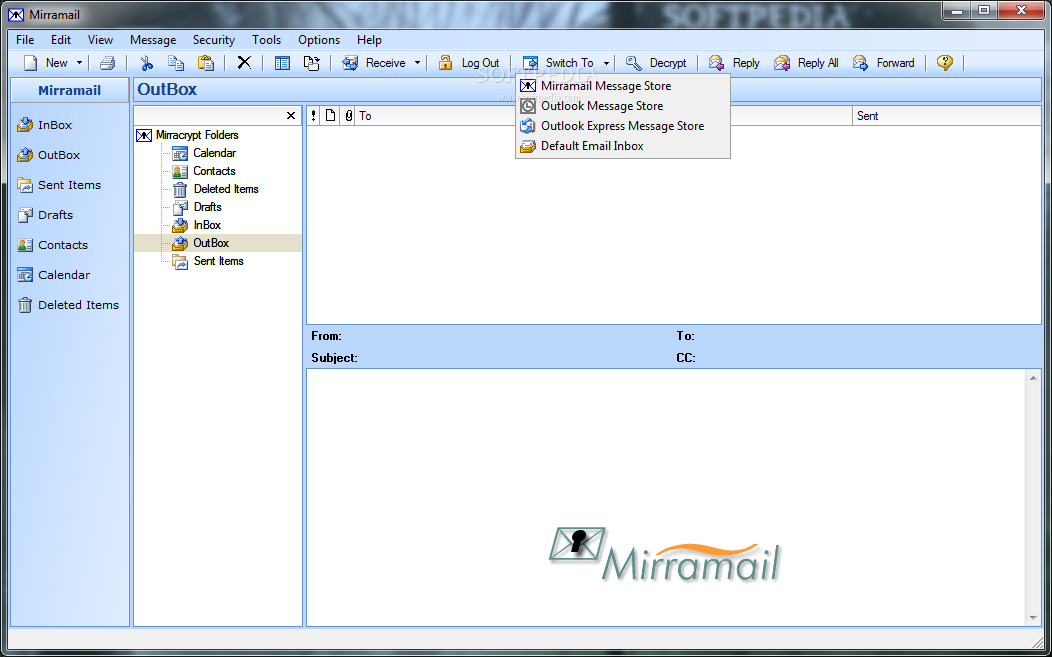The width and height of the screenshot is (1052, 657).
Task: Click the Reply All button
Action: point(806,63)
